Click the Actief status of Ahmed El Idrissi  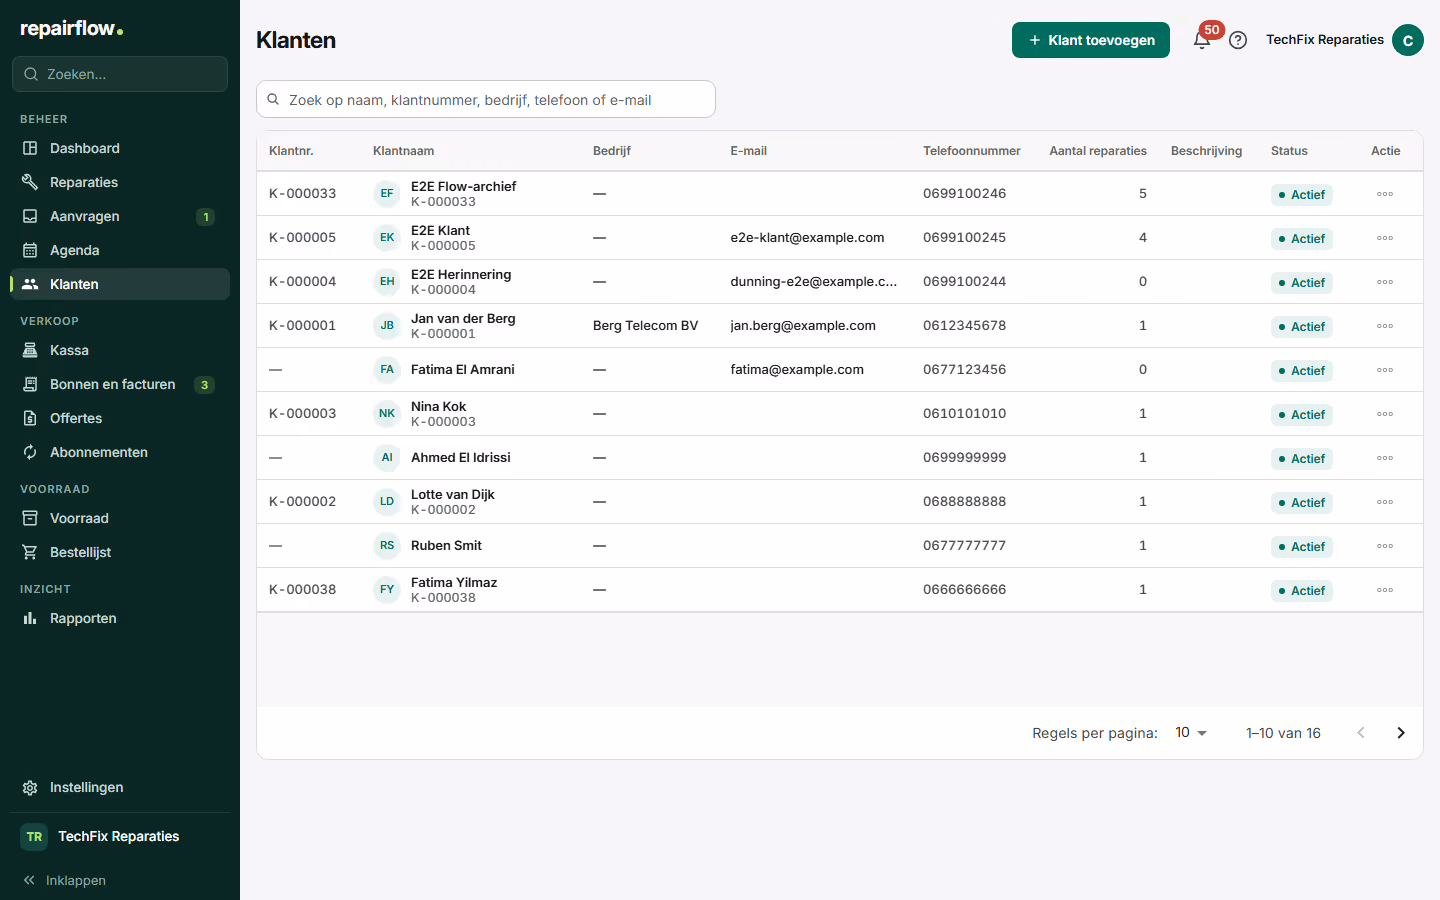click(x=1302, y=458)
